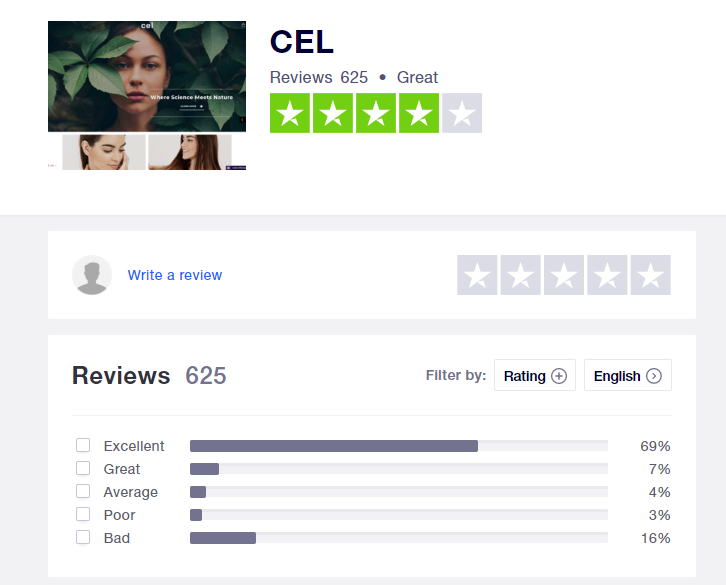The width and height of the screenshot is (726, 585).
Task: Click the Bad 16% rating bar
Action: [x=399, y=538]
